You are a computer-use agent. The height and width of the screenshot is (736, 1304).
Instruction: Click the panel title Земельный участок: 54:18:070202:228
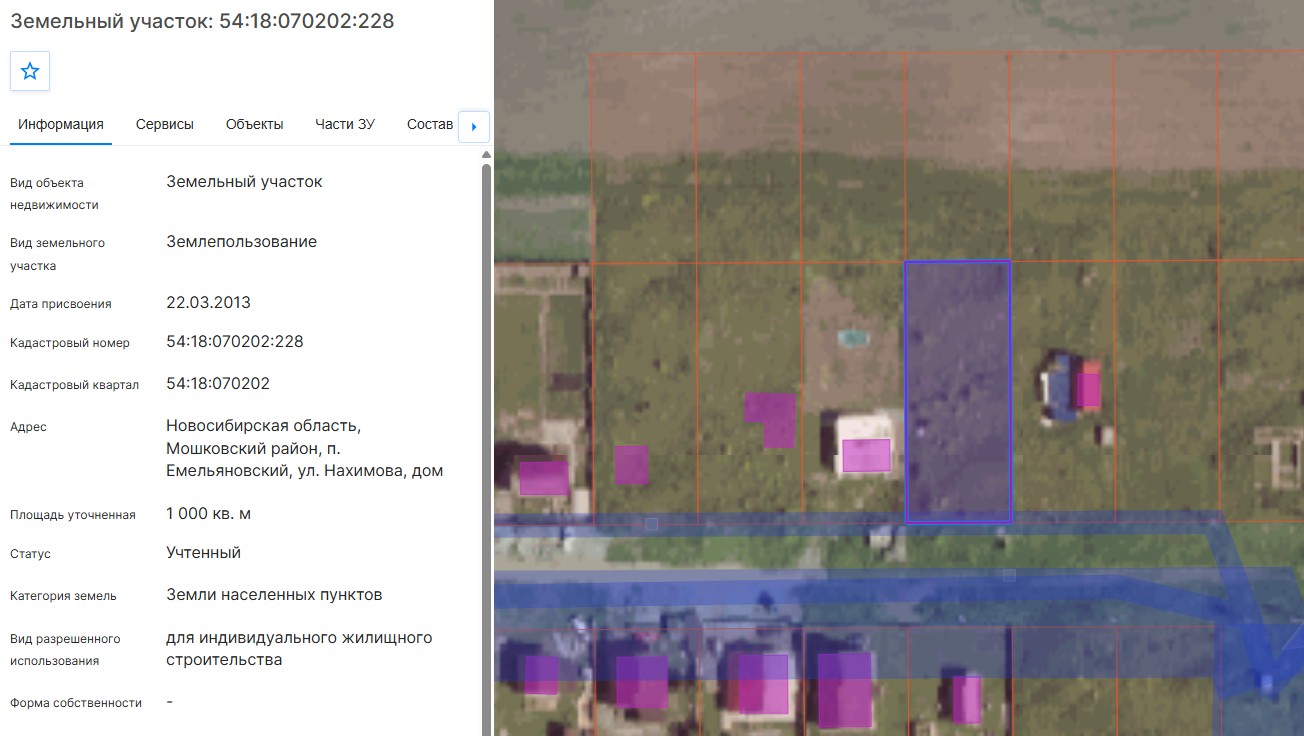[202, 21]
